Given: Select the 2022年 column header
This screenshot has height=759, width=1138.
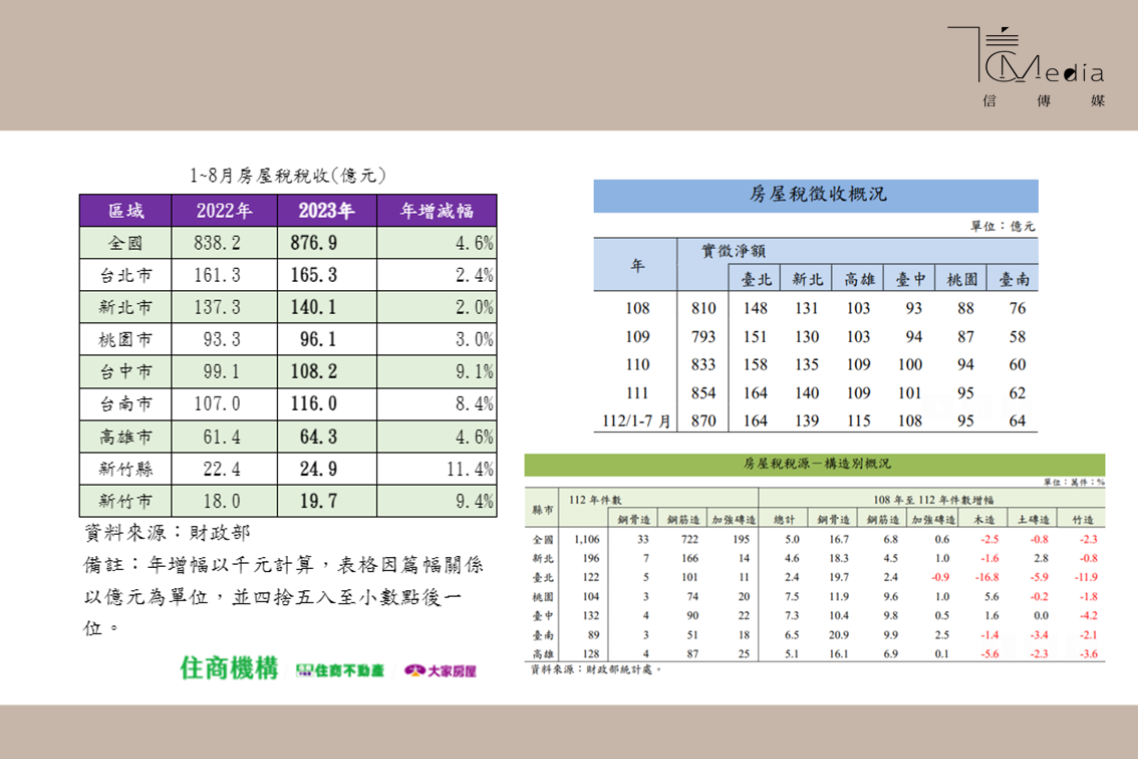Looking at the screenshot, I should 224,211.
